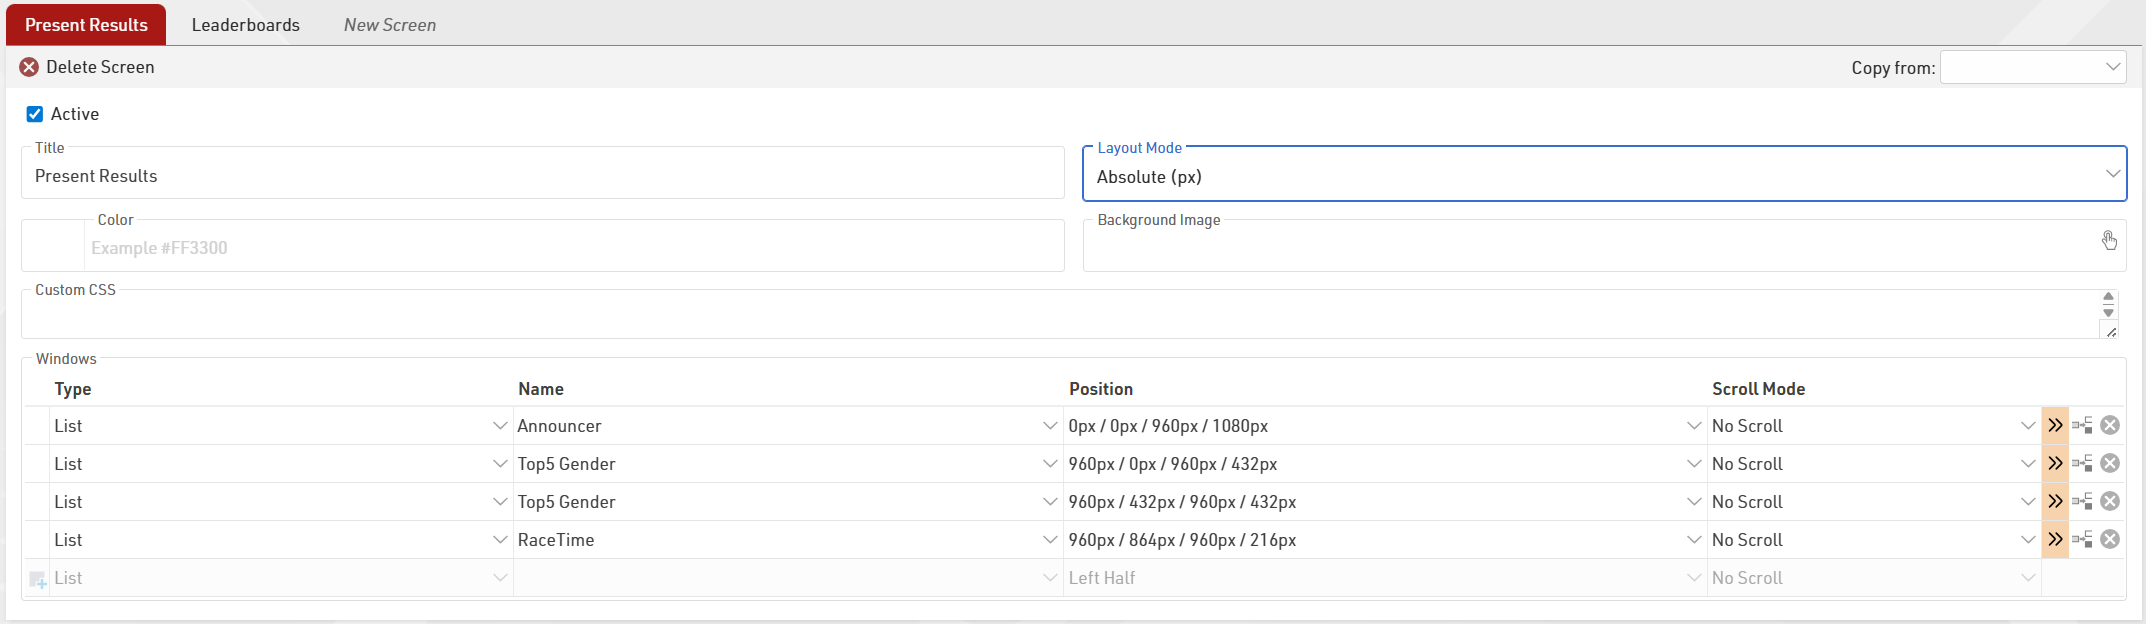The height and width of the screenshot is (624, 2146).
Task: Click duplicate icon on the RaceTime row
Action: [2082, 540]
